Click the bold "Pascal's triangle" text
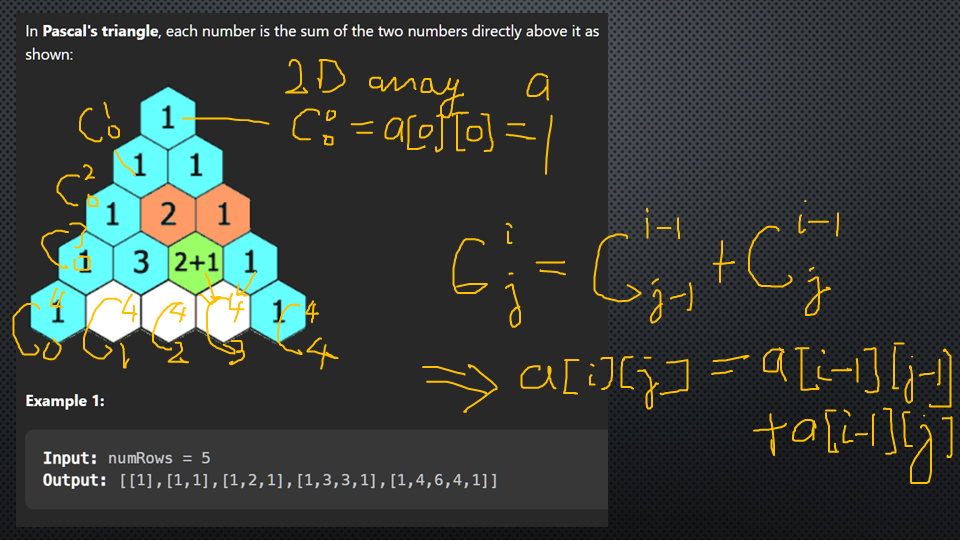 [100, 31]
